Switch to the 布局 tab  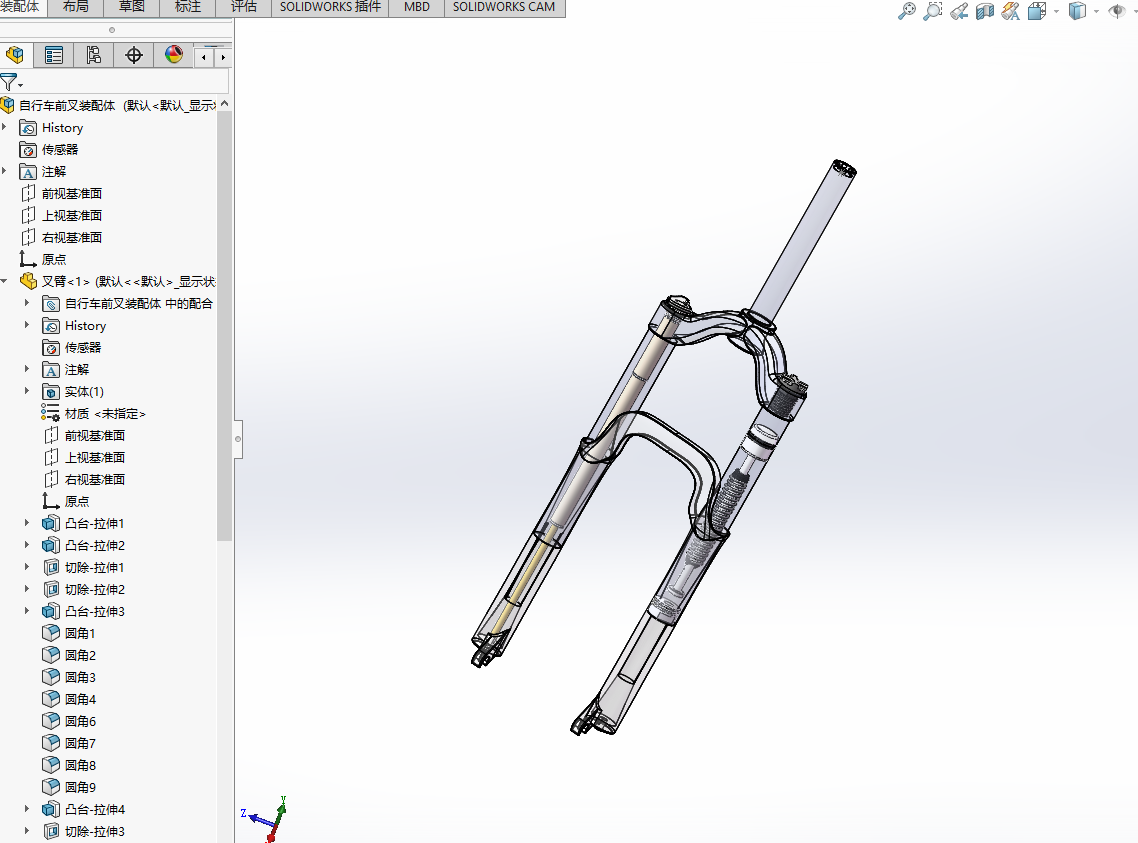click(75, 7)
